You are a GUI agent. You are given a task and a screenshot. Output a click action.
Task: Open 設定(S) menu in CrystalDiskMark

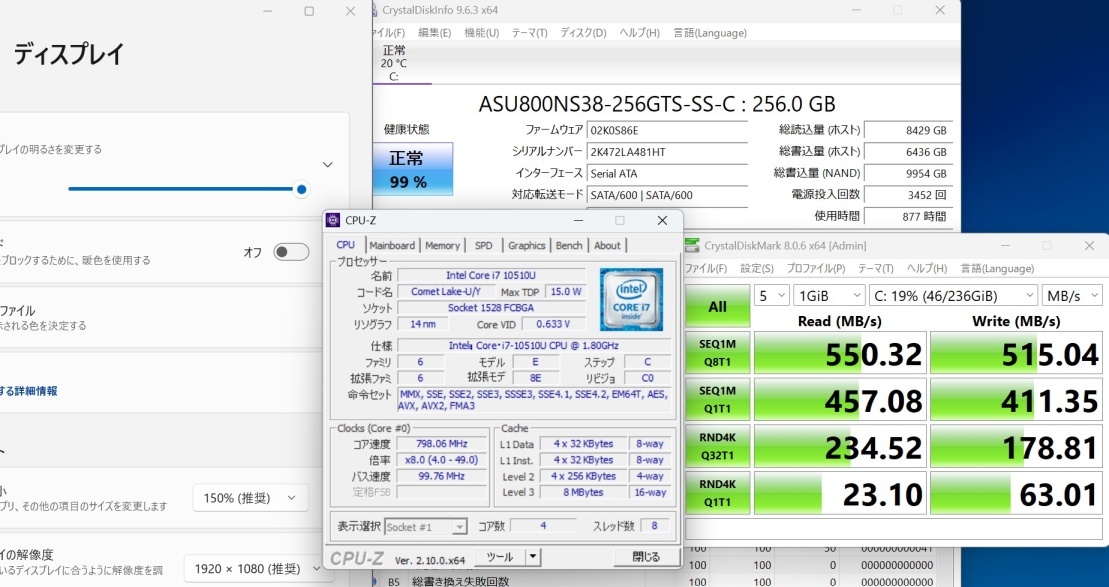click(x=756, y=269)
